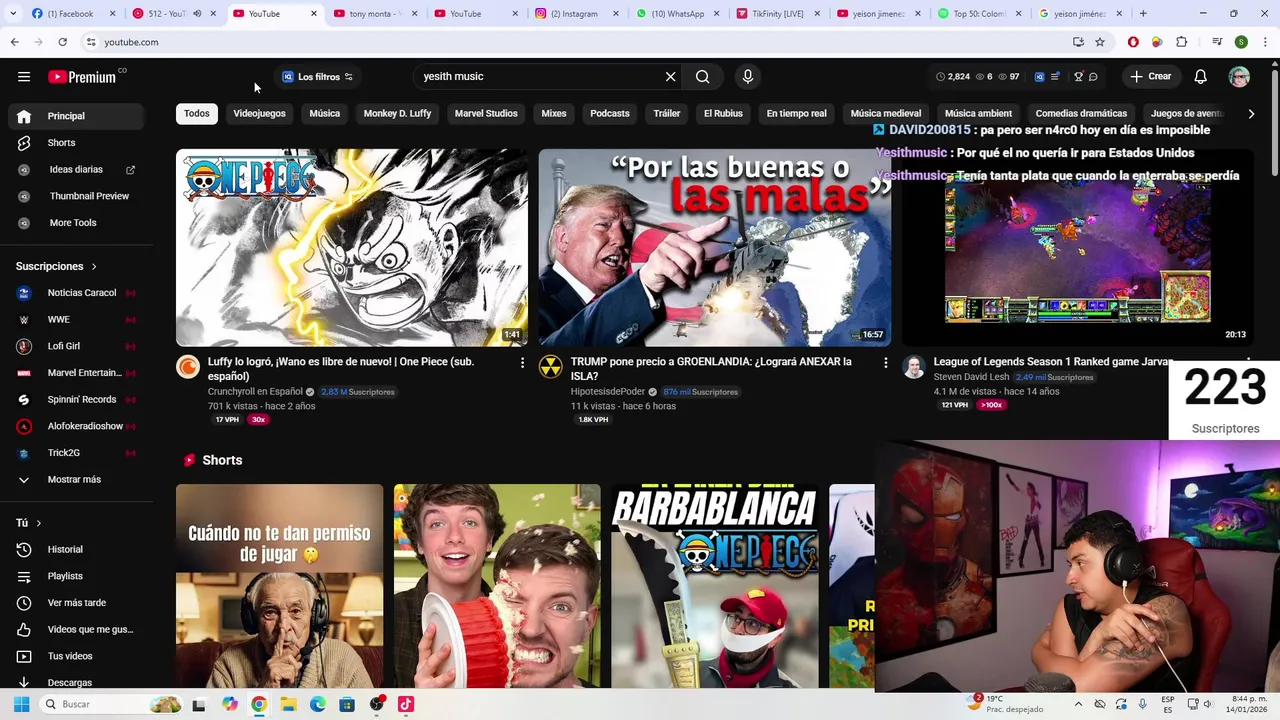Click the vidIQ trophy icon

pyautogui.click(x=1078, y=77)
